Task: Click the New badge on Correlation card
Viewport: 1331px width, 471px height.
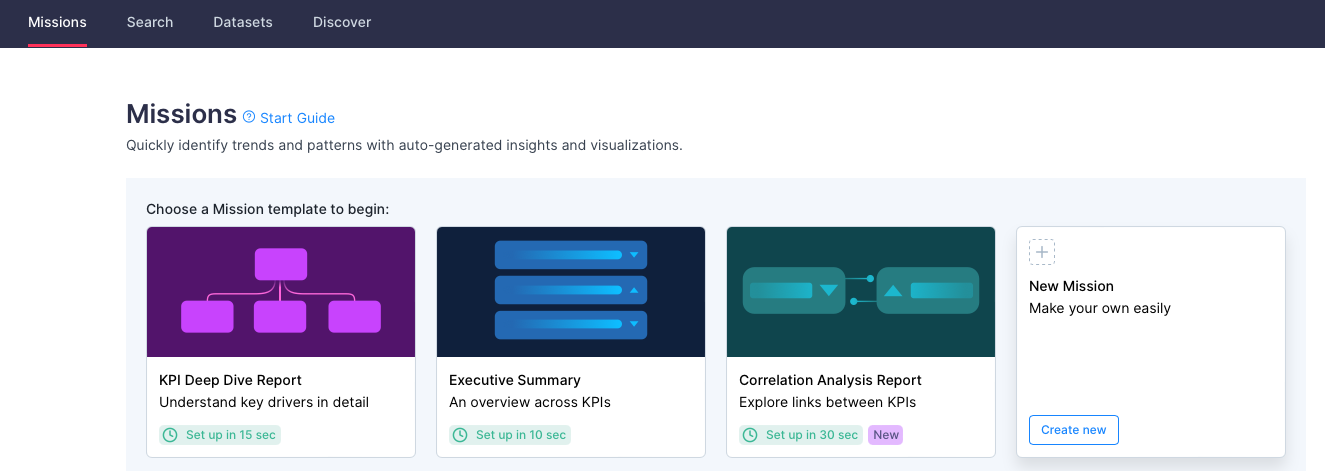Action: tap(885, 435)
